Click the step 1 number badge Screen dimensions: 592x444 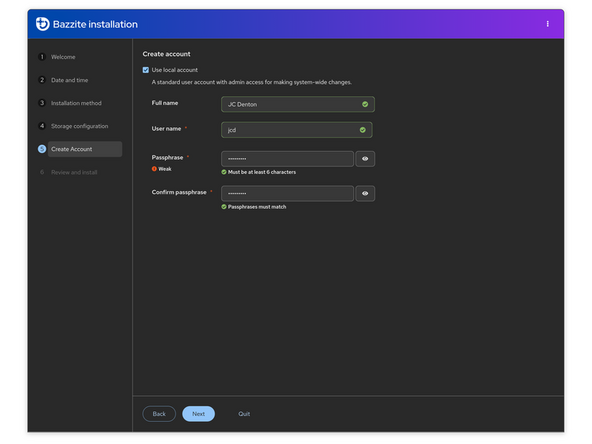click(42, 57)
